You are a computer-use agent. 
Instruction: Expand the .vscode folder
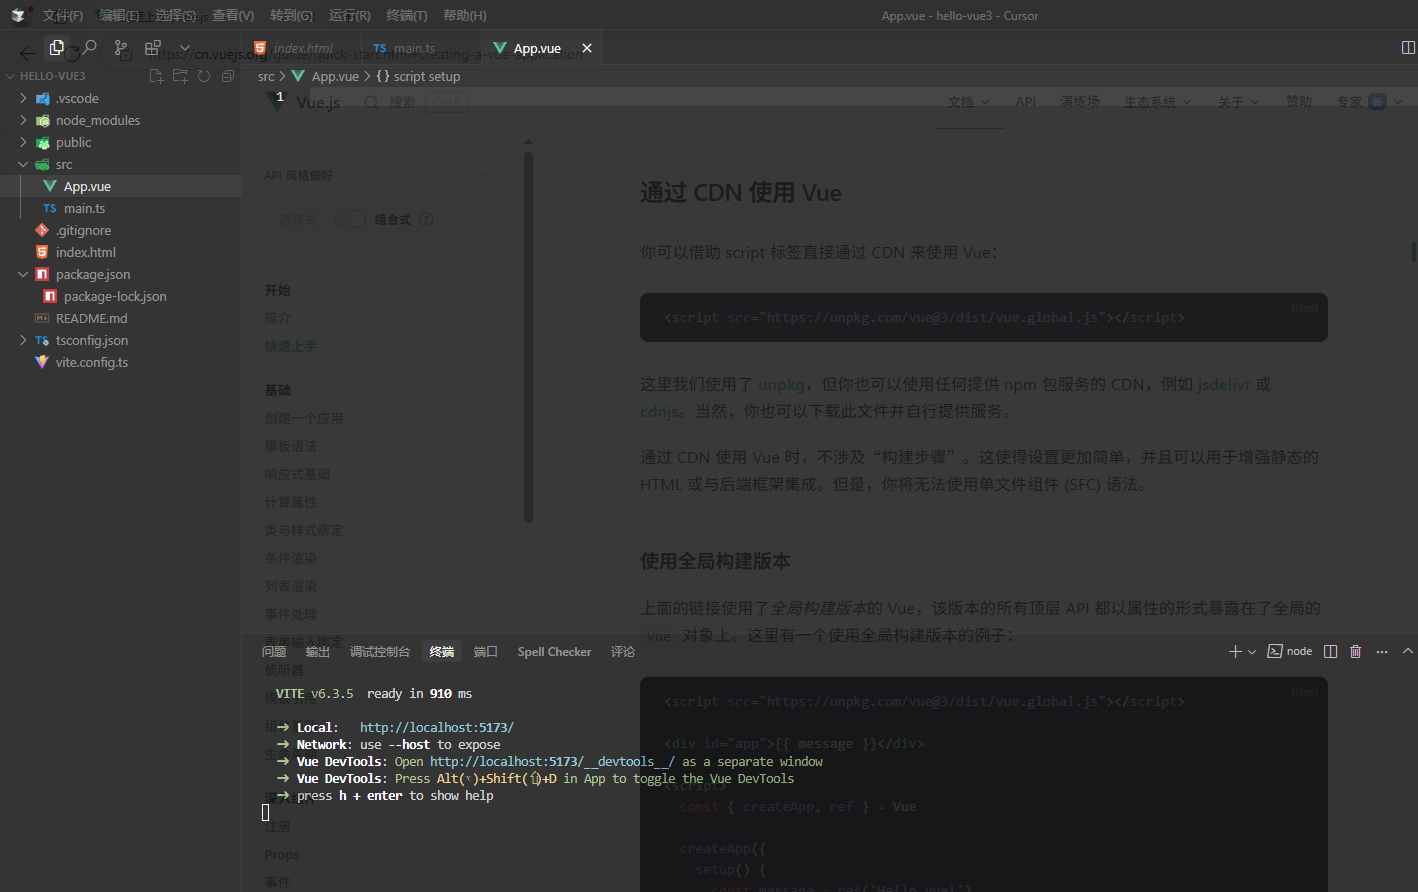coord(23,98)
